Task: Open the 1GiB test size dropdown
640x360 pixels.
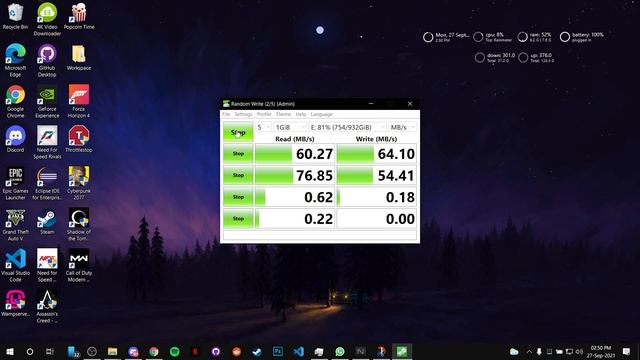Action: click(x=289, y=127)
